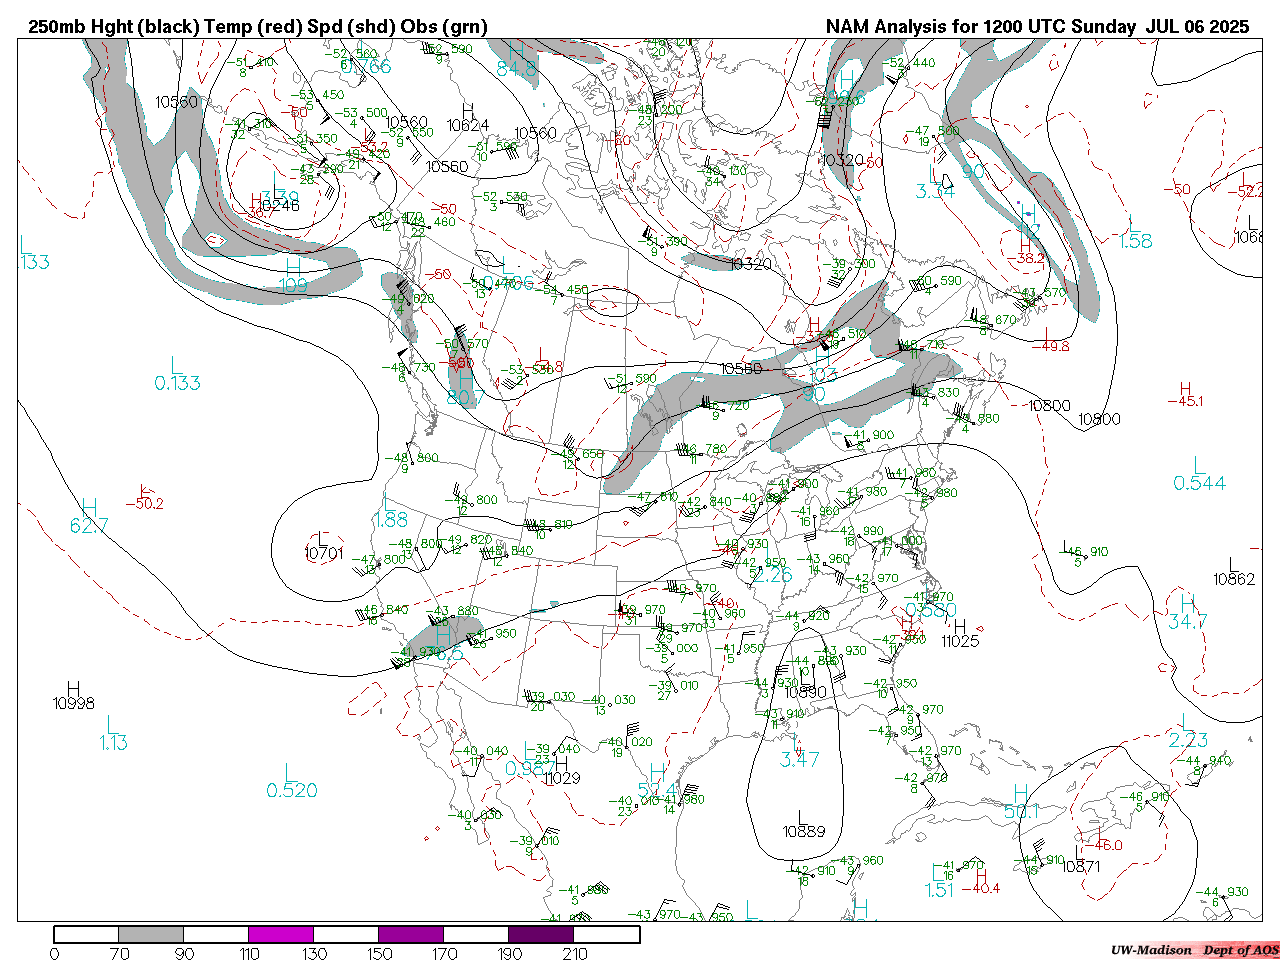The height and width of the screenshot is (960, 1280).
Task: Click the cyan "2.26" speed label
Action: (771, 575)
